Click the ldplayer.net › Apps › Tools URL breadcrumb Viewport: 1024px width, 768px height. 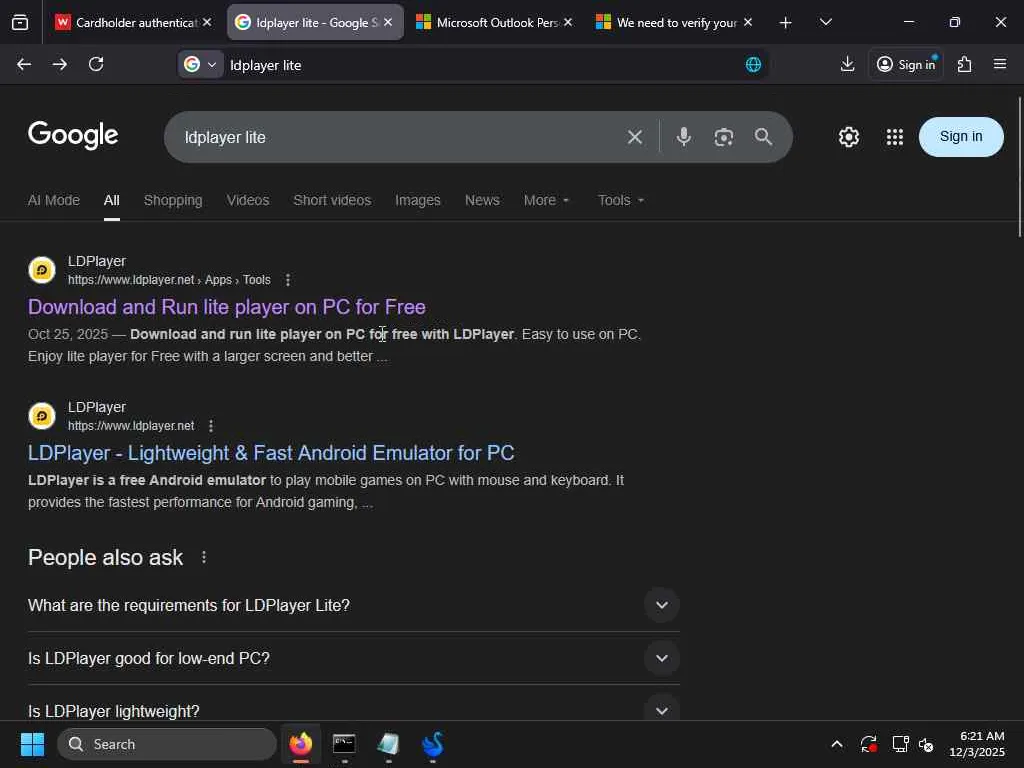[169, 280]
